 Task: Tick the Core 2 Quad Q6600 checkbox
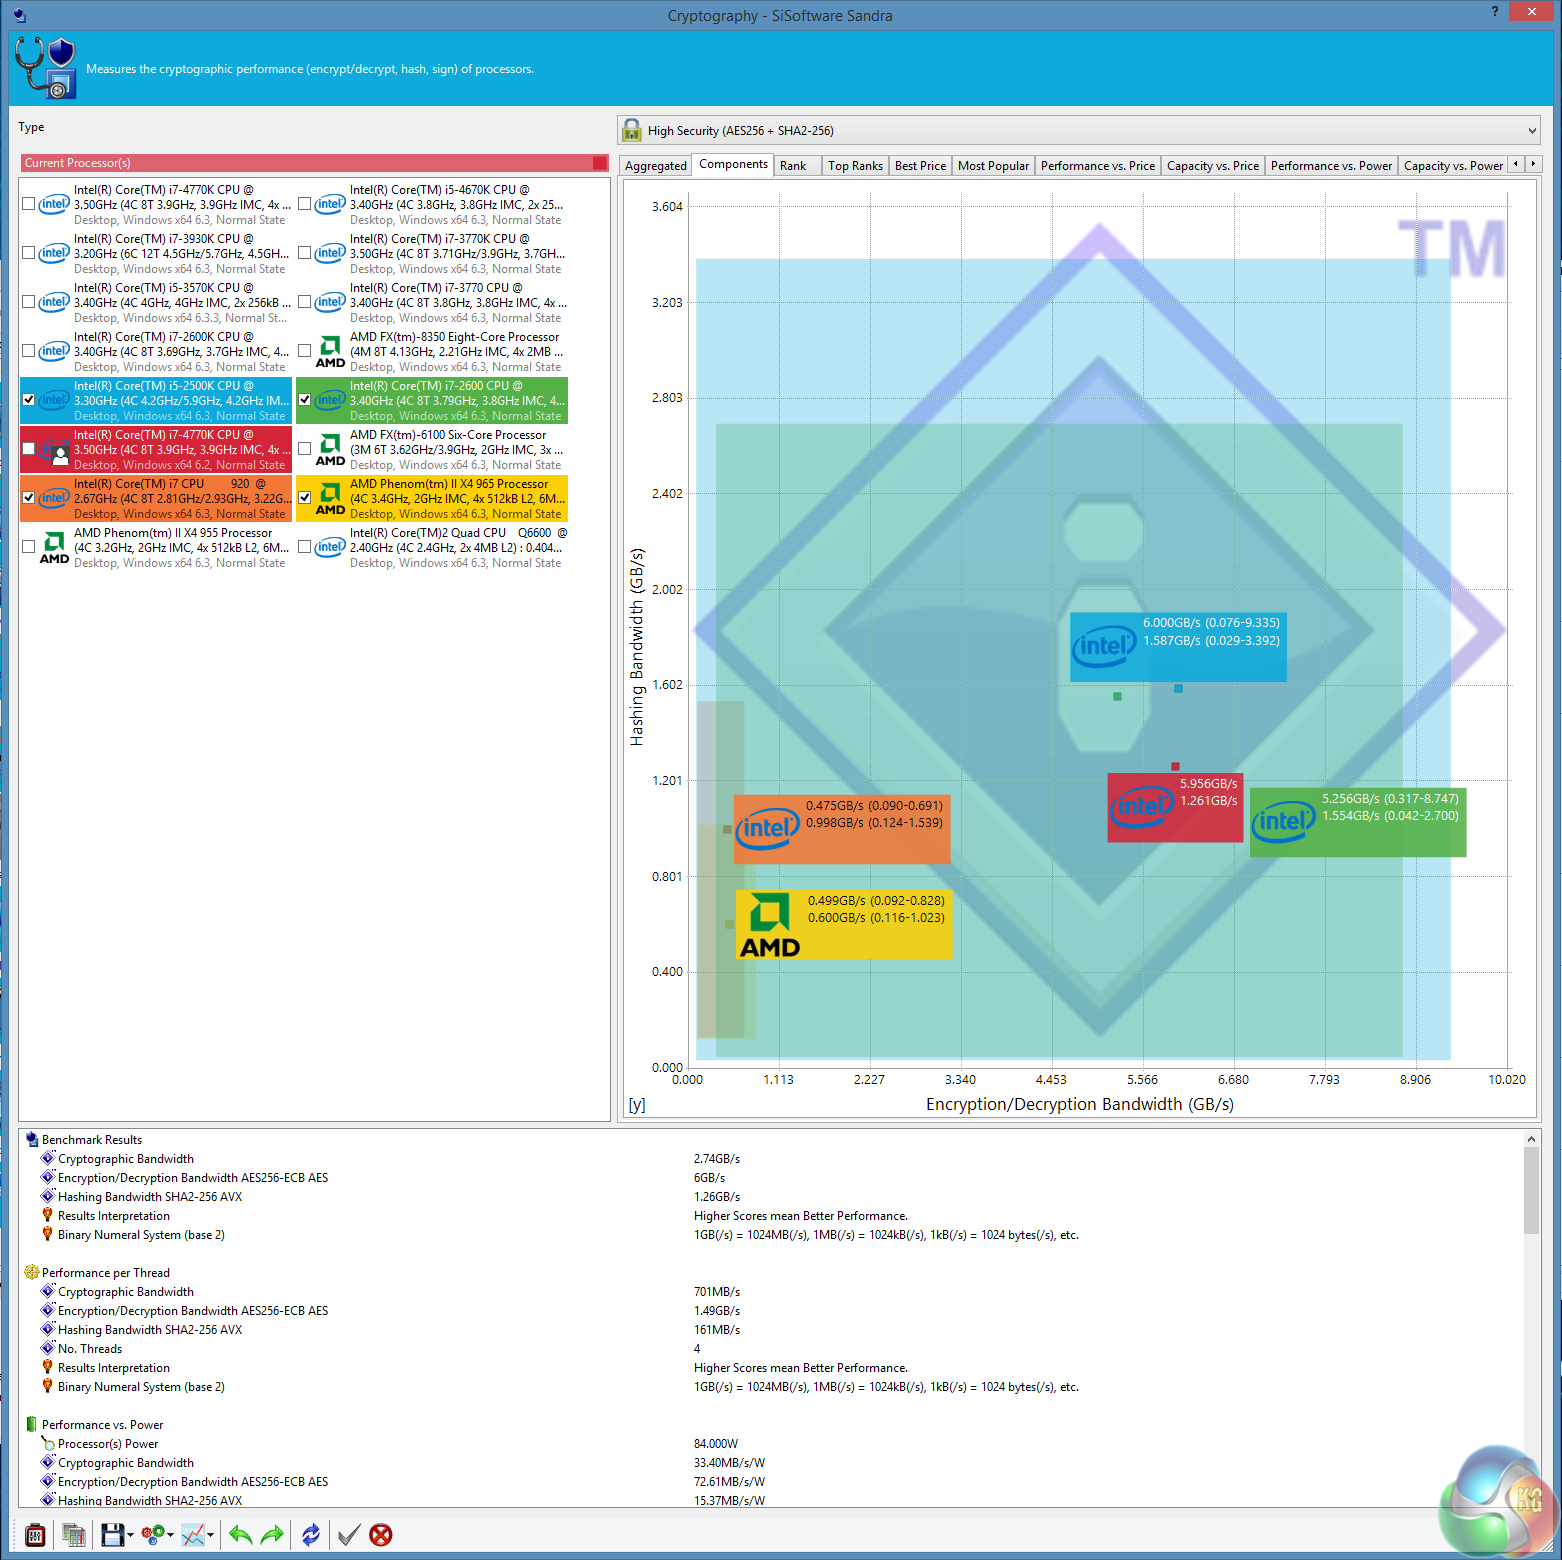[x=305, y=547]
